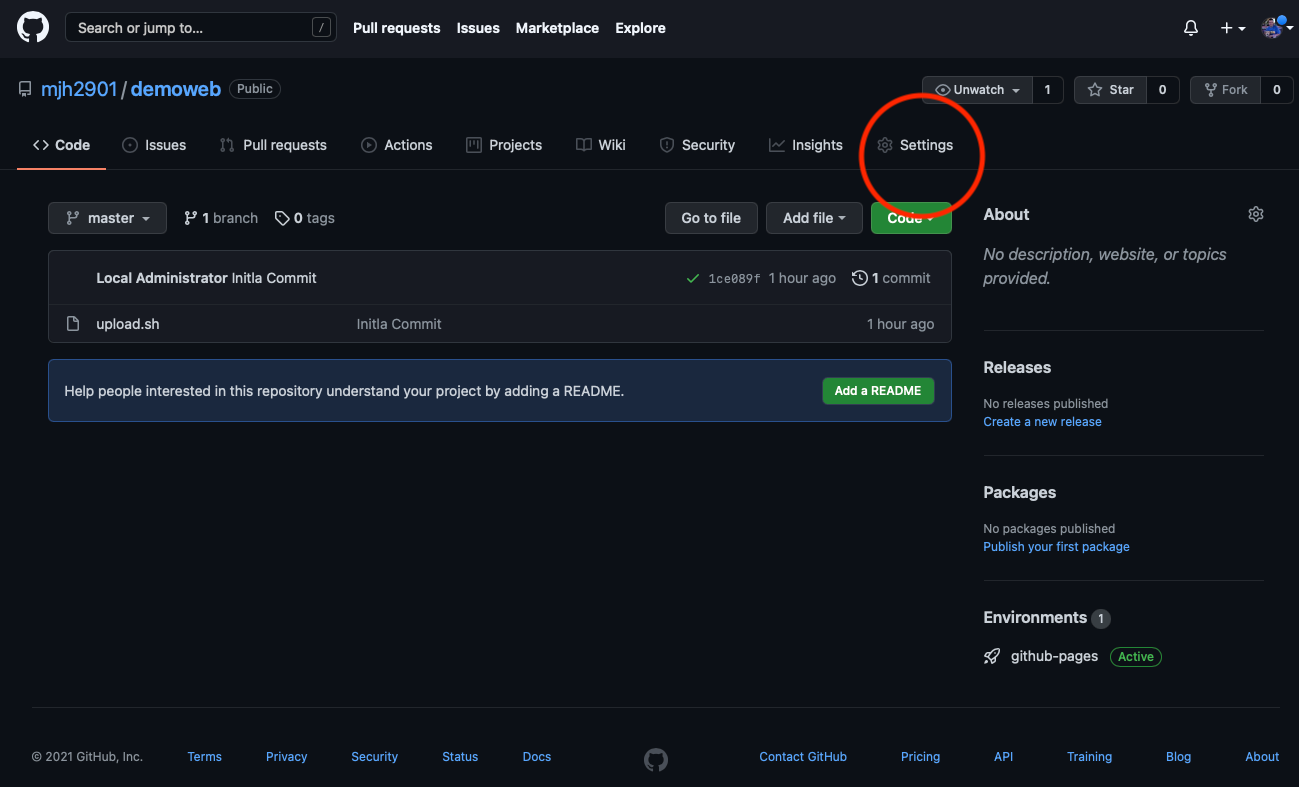Screen dimensions: 1299x787
Task: Open the plus create-new dropdown
Action: [x=1233, y=28]
